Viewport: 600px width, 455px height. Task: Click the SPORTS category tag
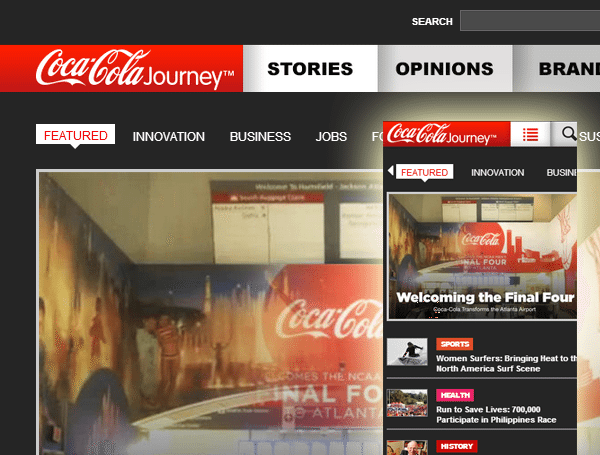pyautogui.click(x=455, y=344)
